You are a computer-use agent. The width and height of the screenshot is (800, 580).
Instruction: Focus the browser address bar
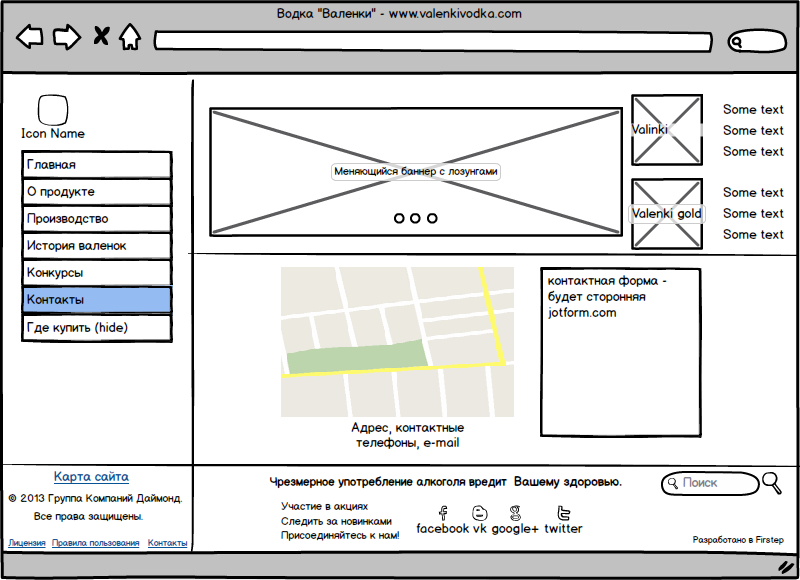tap(433, 42)
